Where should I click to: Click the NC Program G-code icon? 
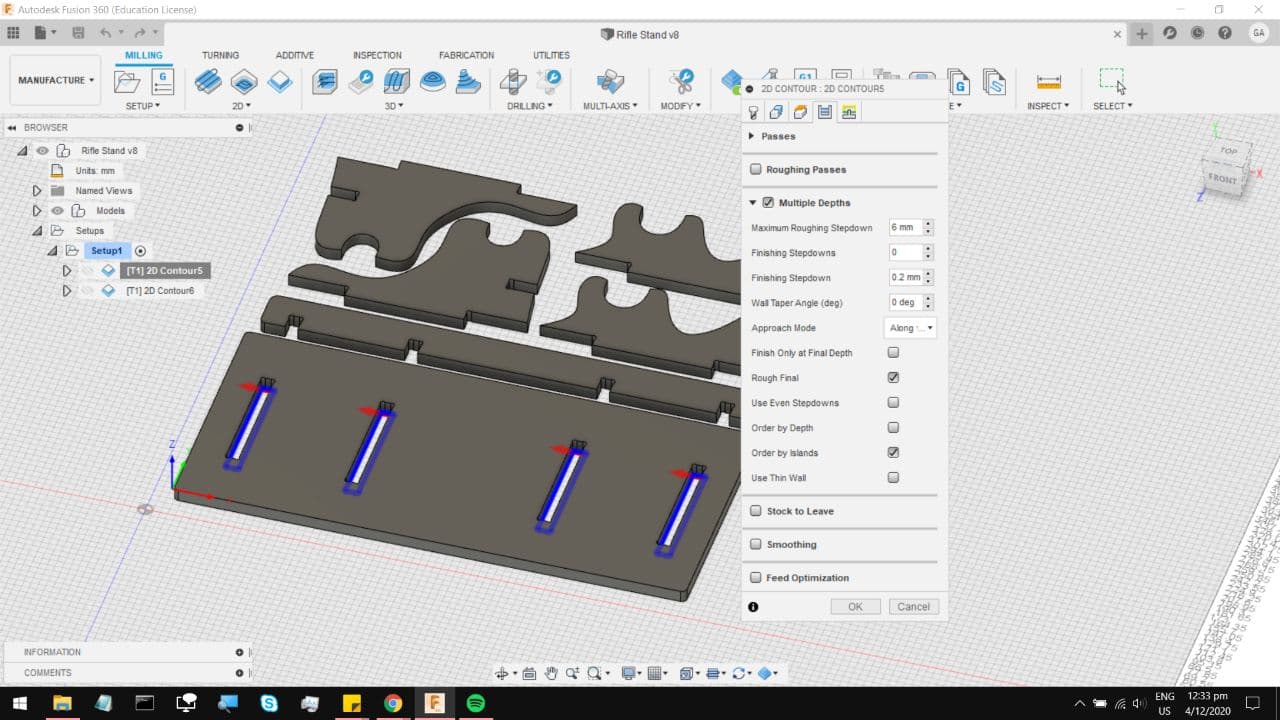click(x=162, y=82)
